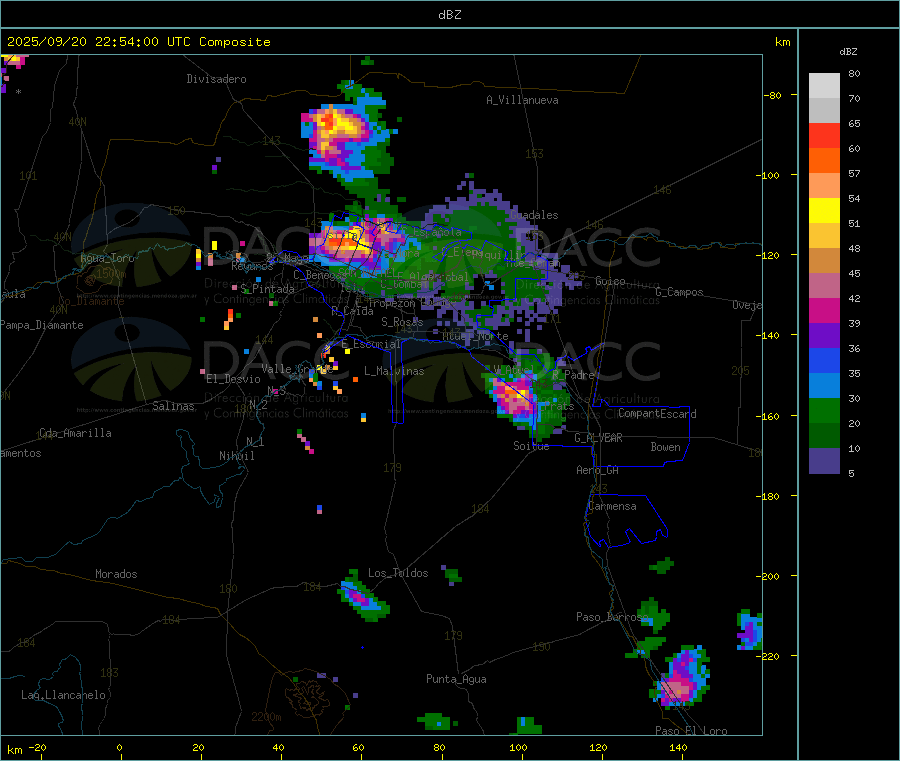900x761 pixels.
Task: Click the Cda_Amarilla map label
Action: [75, 433]
